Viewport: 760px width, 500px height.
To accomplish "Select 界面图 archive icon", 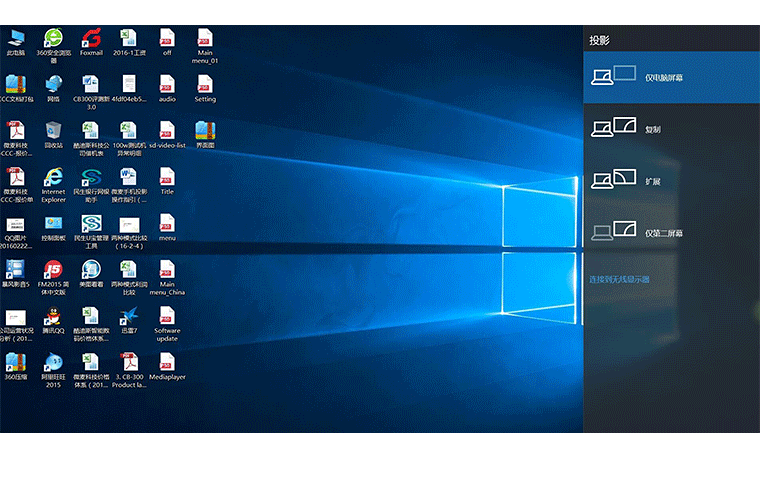I will point(205,134).
